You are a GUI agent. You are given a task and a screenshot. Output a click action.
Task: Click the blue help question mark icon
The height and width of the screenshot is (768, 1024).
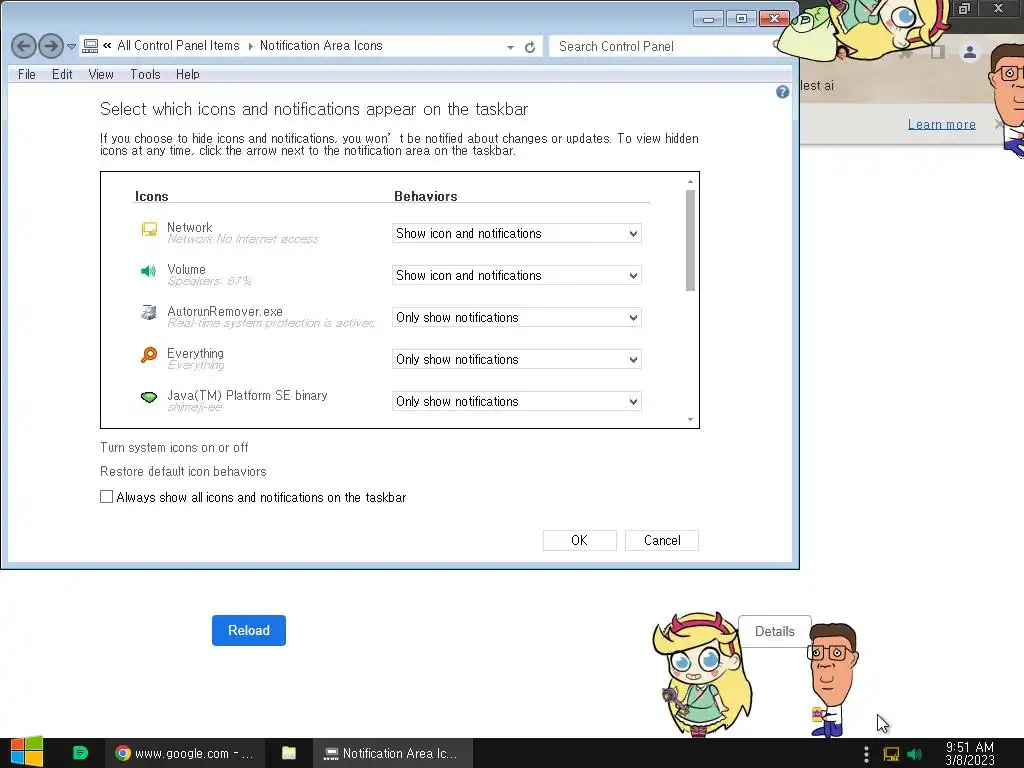pos(782,92)
